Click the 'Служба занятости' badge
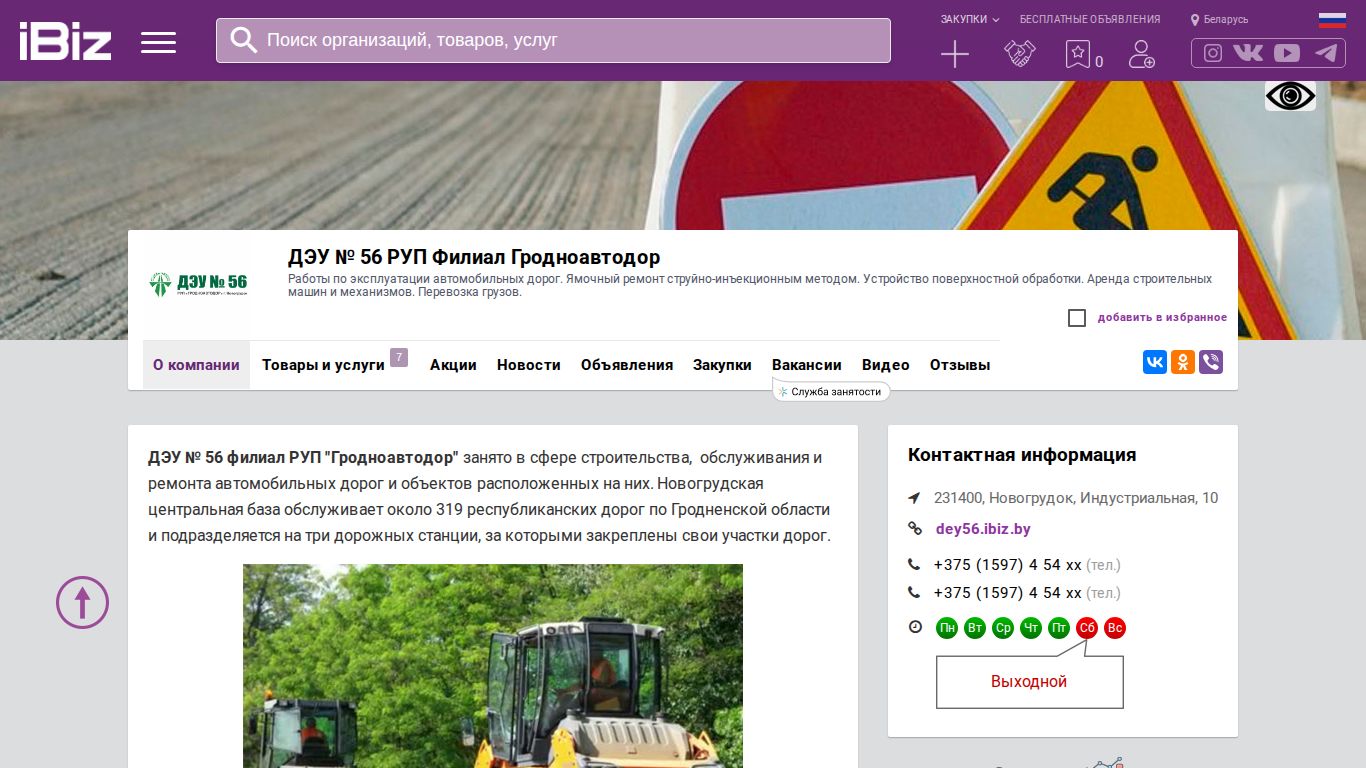The height and width of the screenshot is (768, 1366). [831, 392]
